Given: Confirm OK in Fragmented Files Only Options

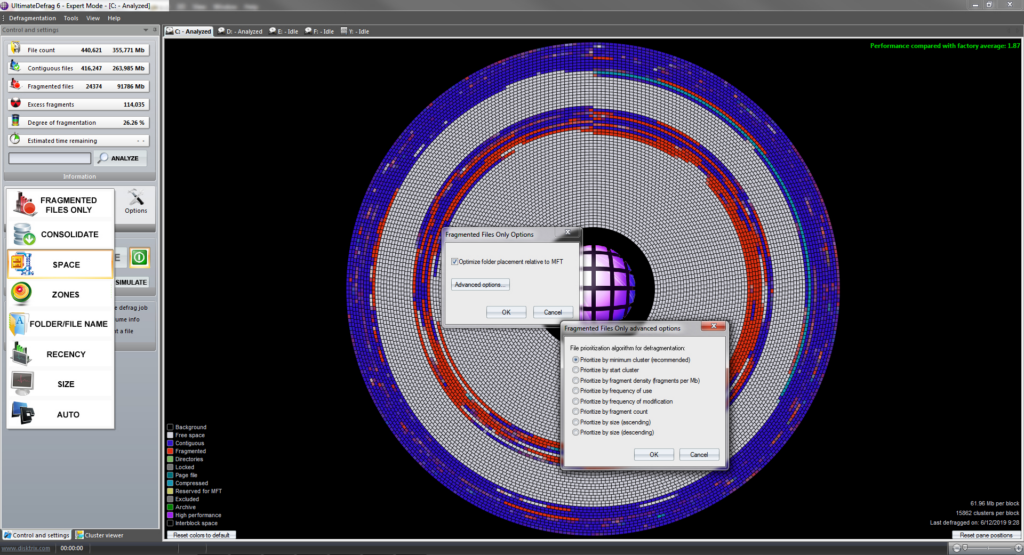Looking at the screenshot, I should point(506,312).
